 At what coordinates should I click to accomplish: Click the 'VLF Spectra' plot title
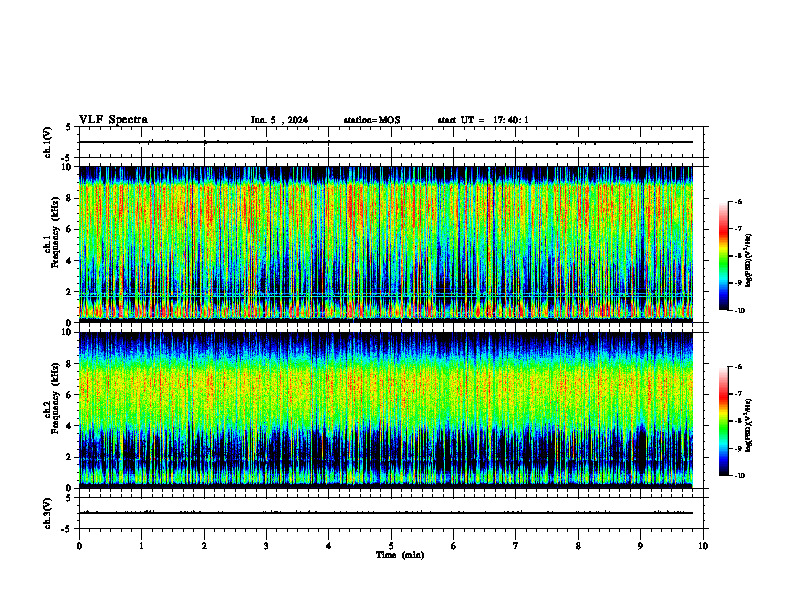[x=113, y=120]
